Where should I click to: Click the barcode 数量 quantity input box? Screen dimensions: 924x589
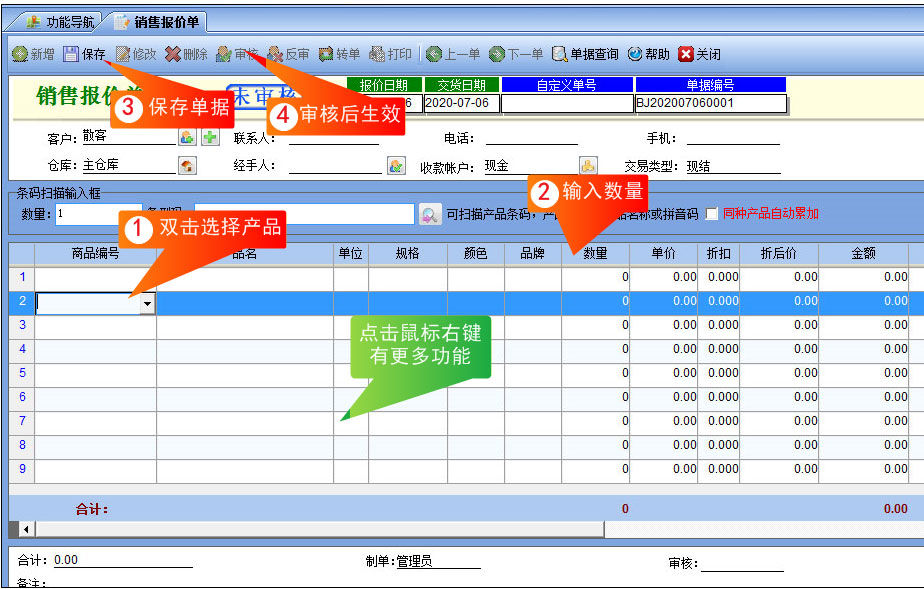99,214
